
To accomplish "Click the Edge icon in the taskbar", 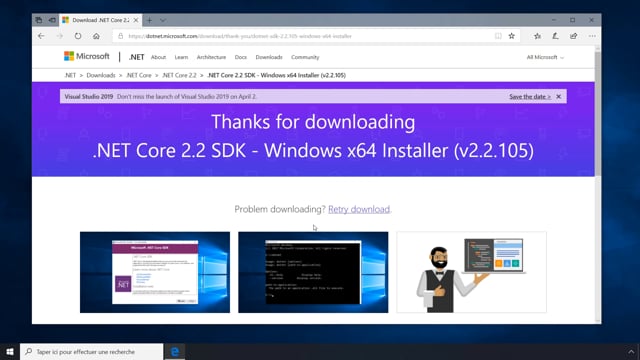I will tap(175, 351).
